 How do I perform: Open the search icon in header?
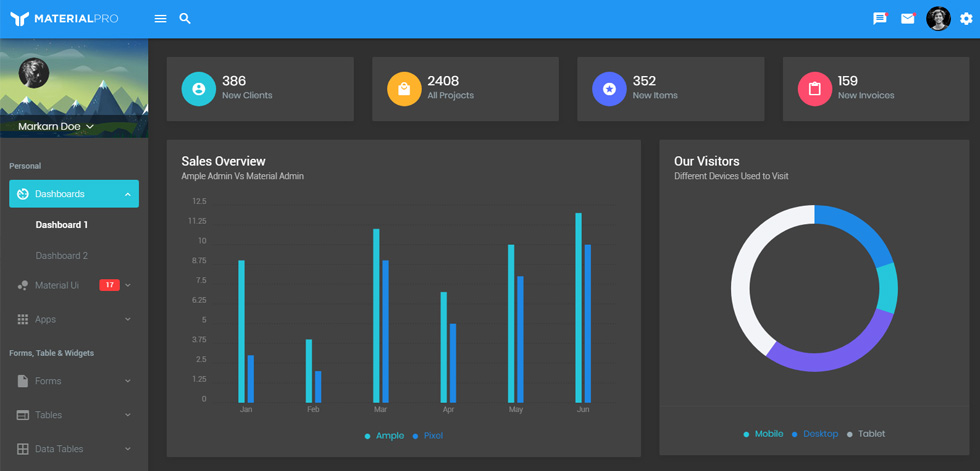[x=185, y=19]
